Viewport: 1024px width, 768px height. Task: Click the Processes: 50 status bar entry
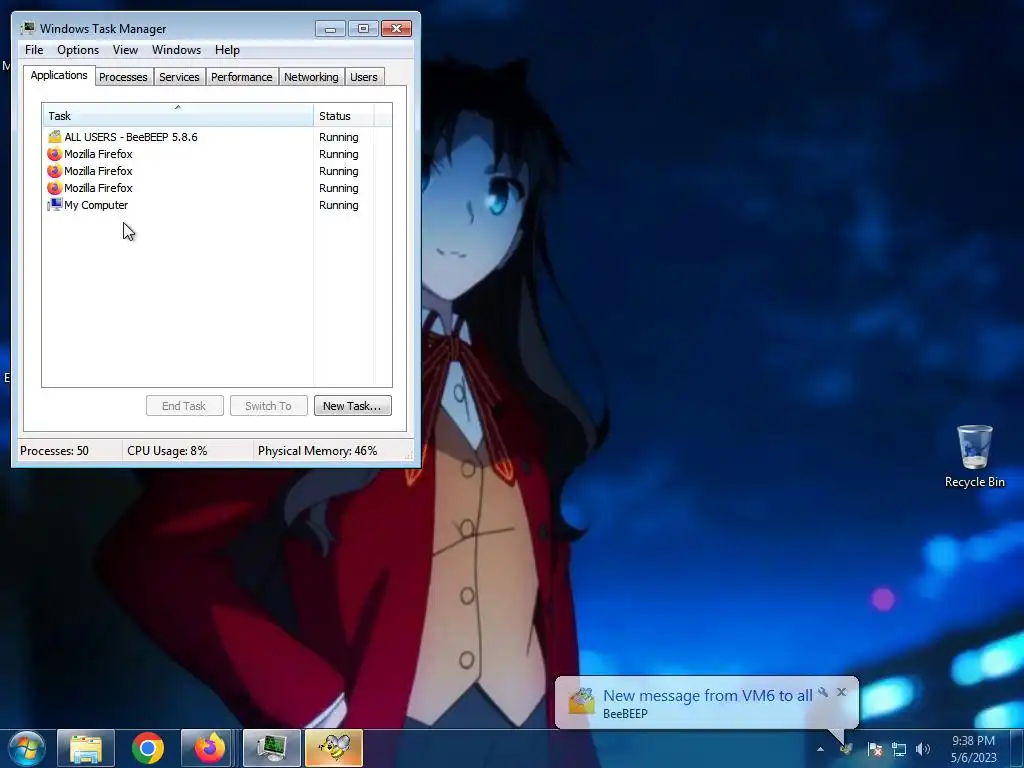[x=54, y=451]
